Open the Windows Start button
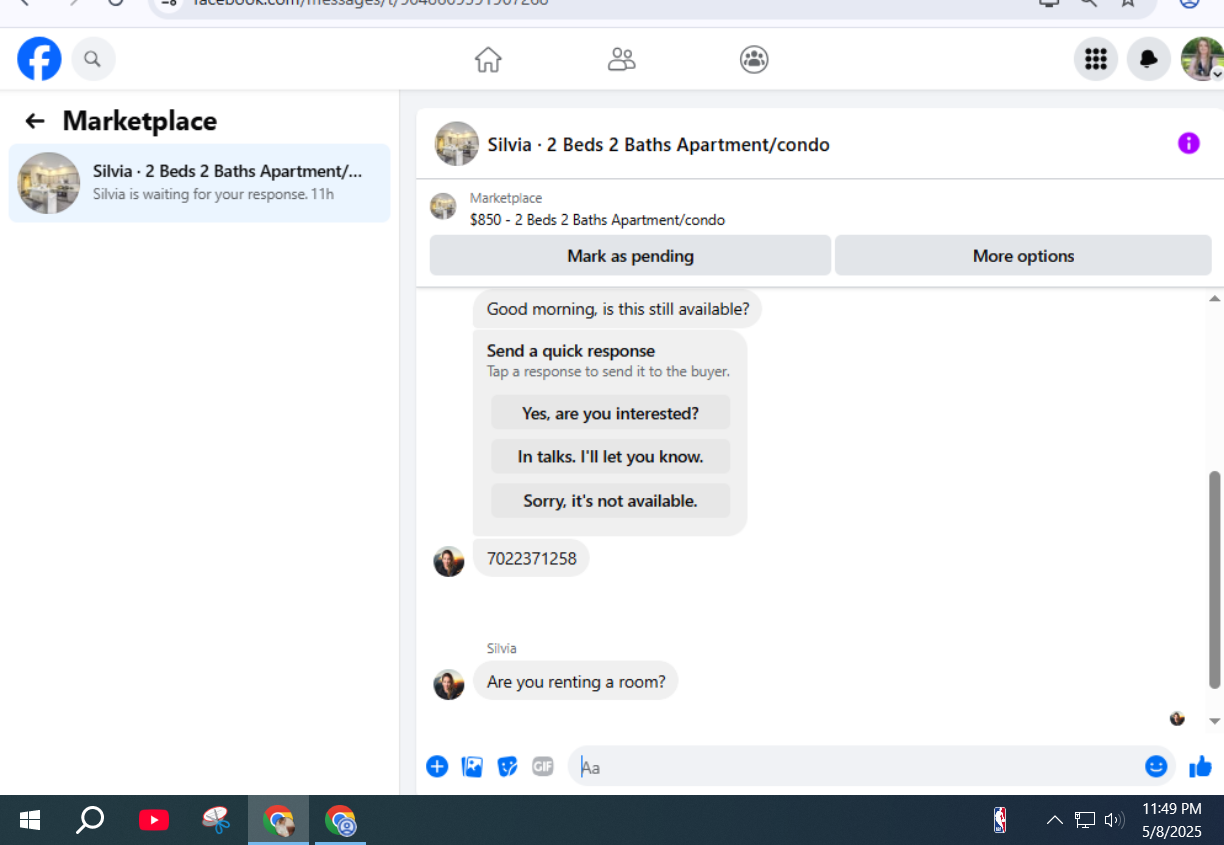The width and height of the screenshot is (1224, 845). 30,821
